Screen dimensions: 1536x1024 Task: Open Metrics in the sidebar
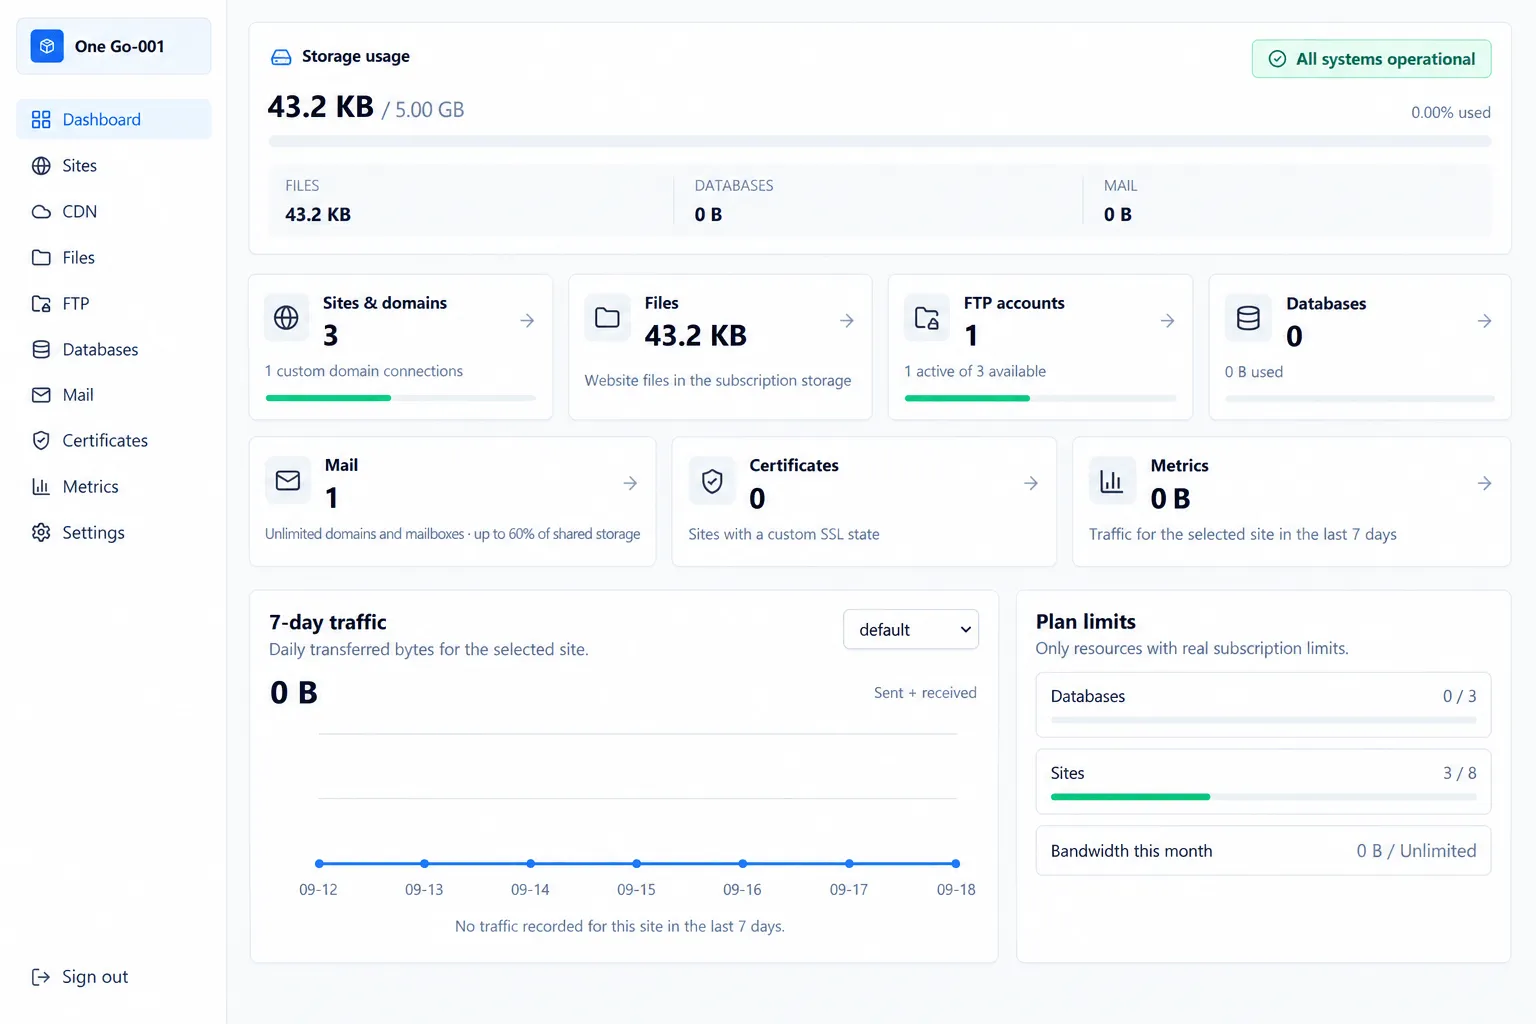(x=114, y=487)
